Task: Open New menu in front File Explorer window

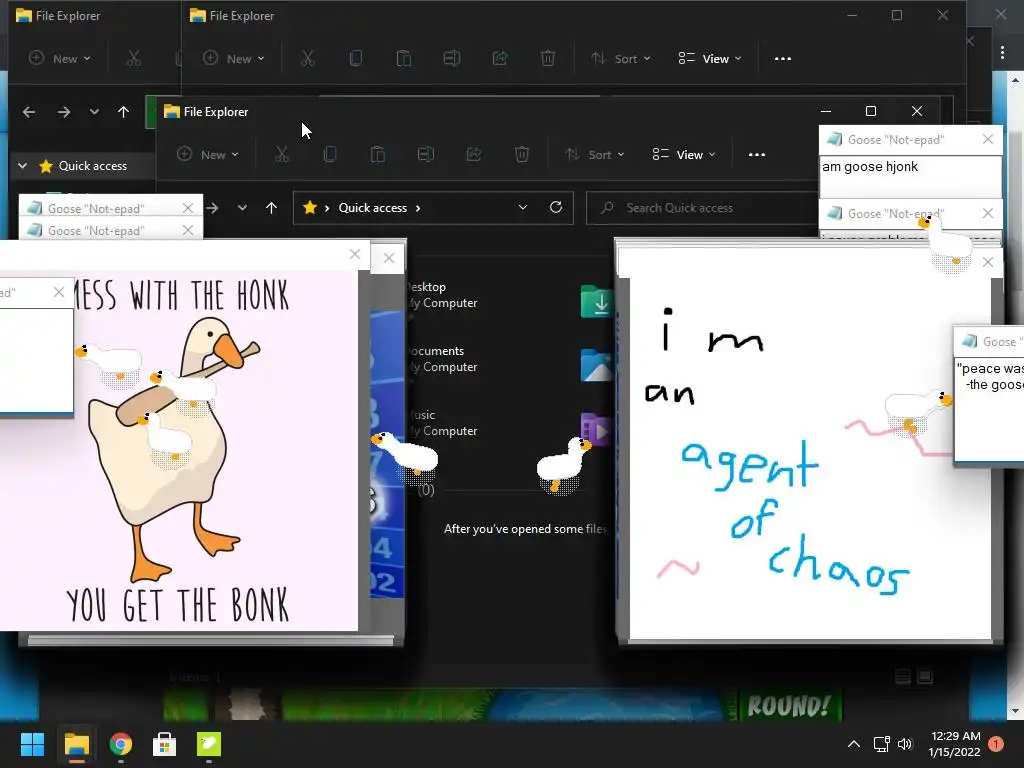Action: (208, 155)
